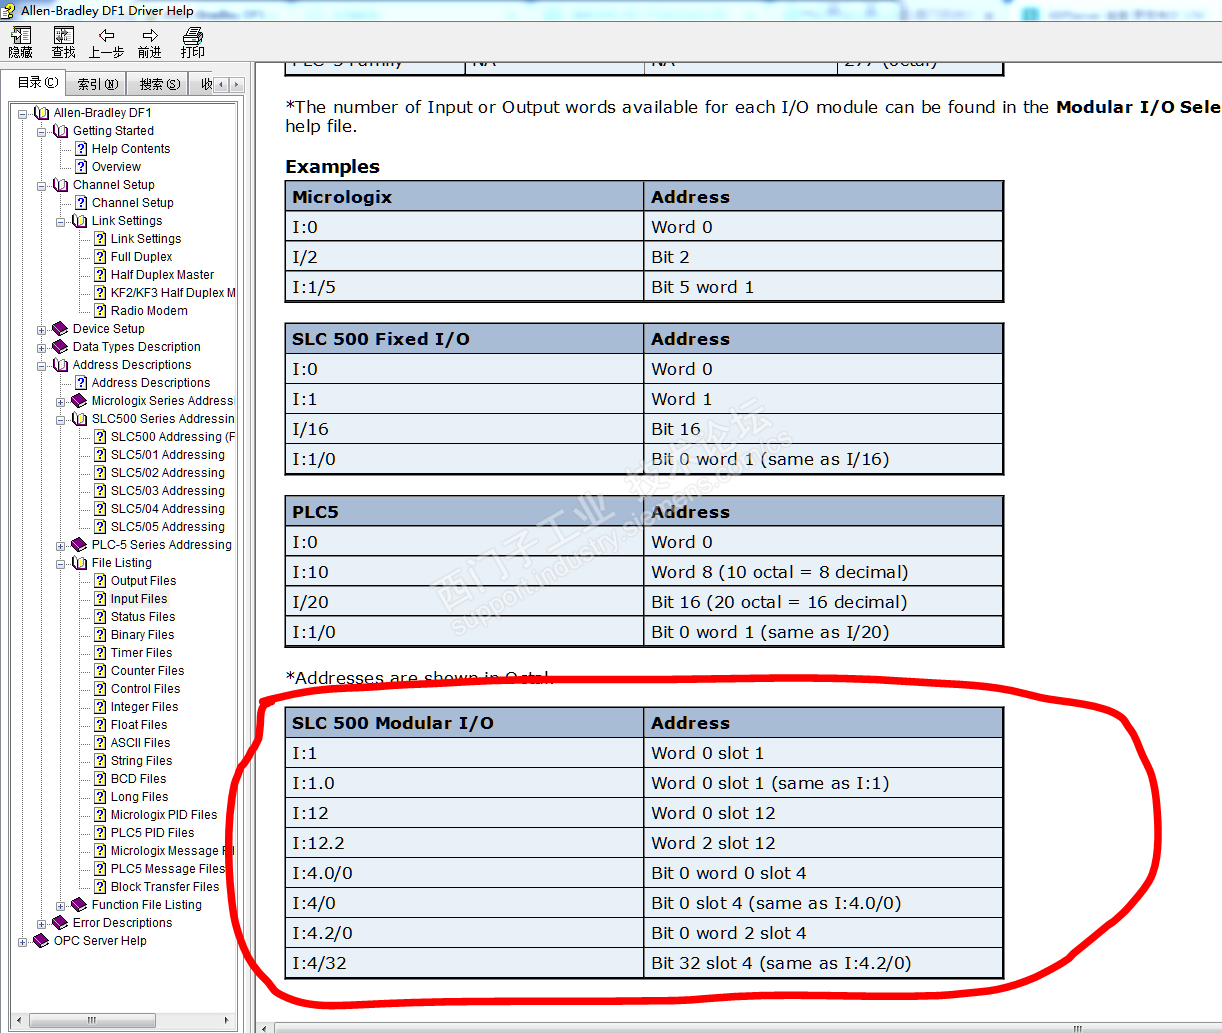Image resolution: width=1222 pixels, height=1033 pixels.
Task: Expand the Function File Listing node
Action: [61, 905]
